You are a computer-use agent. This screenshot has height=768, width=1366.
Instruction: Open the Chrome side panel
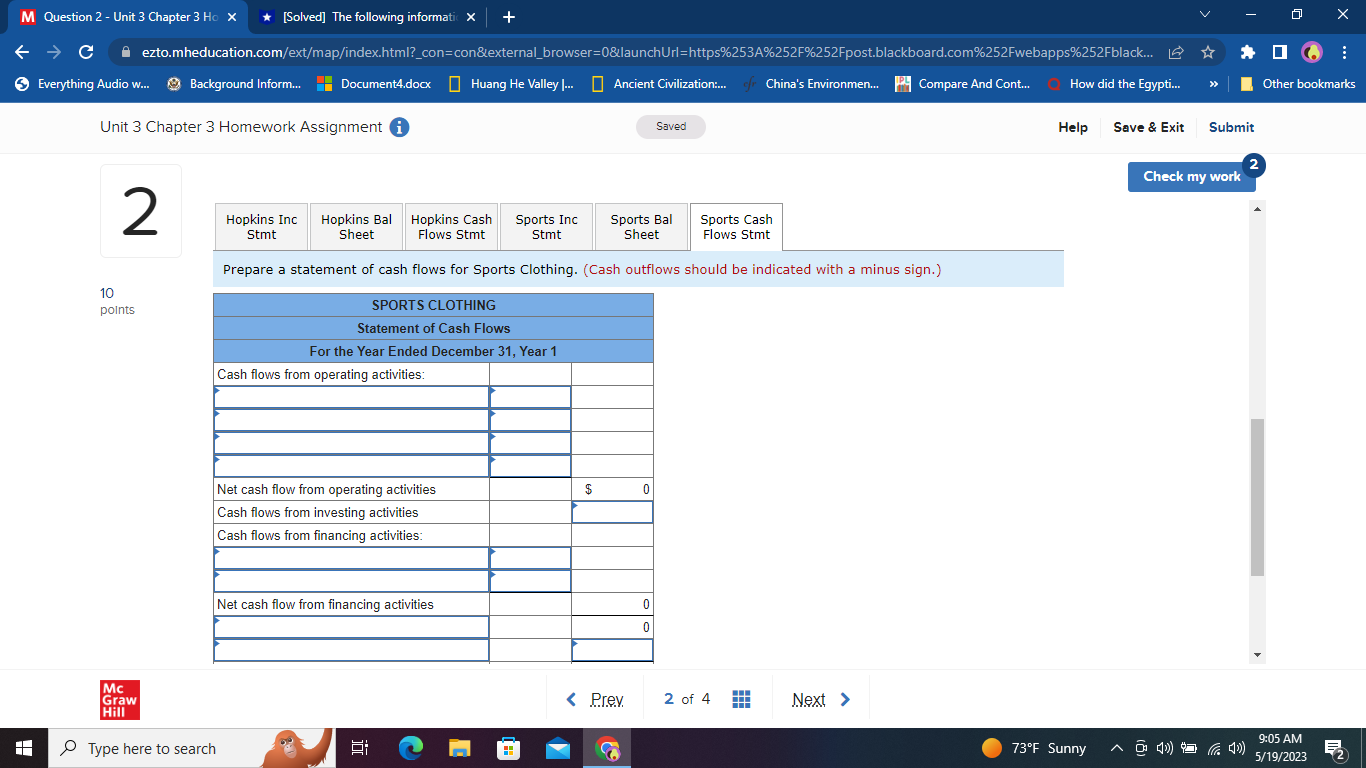pyautogui.click(x=1278, y=51)
